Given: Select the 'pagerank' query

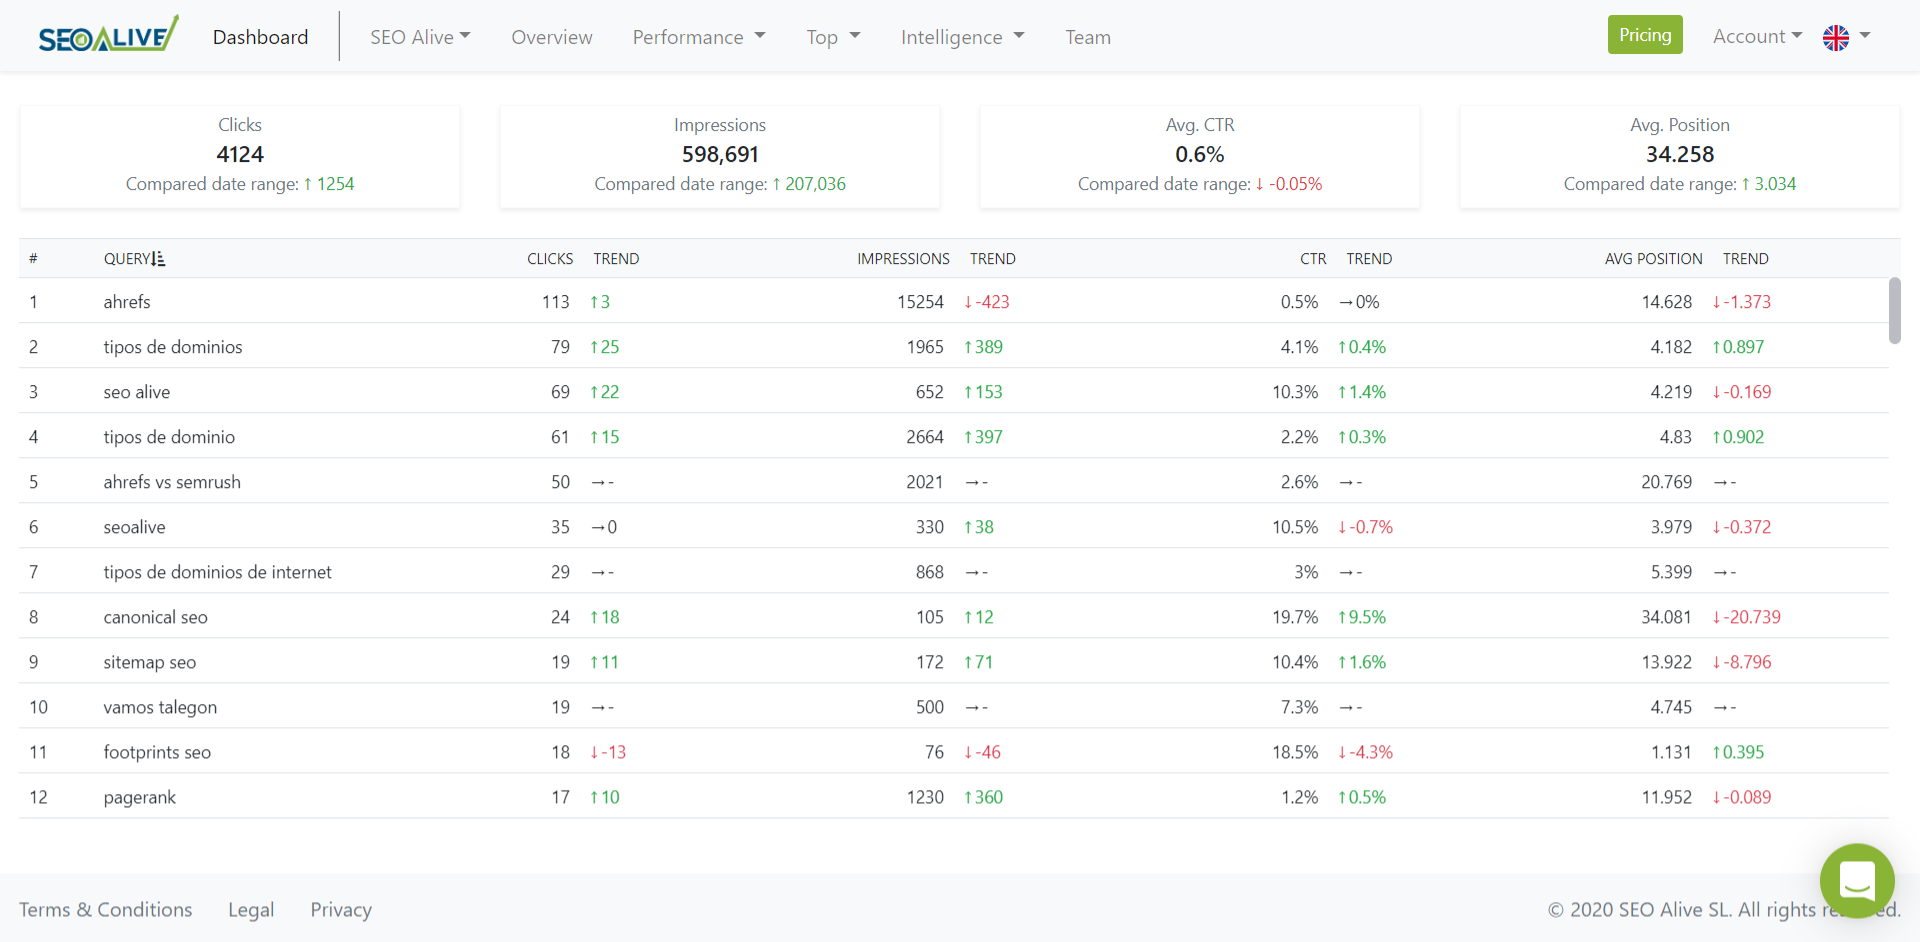Looking at the screenshot, I should point(139,797).
